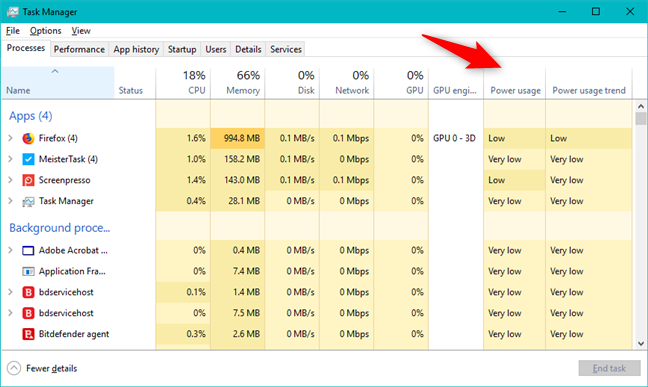This screenshot has width=648, height=387.
Task: Switch to the Users tab
Action: point(216,49)
